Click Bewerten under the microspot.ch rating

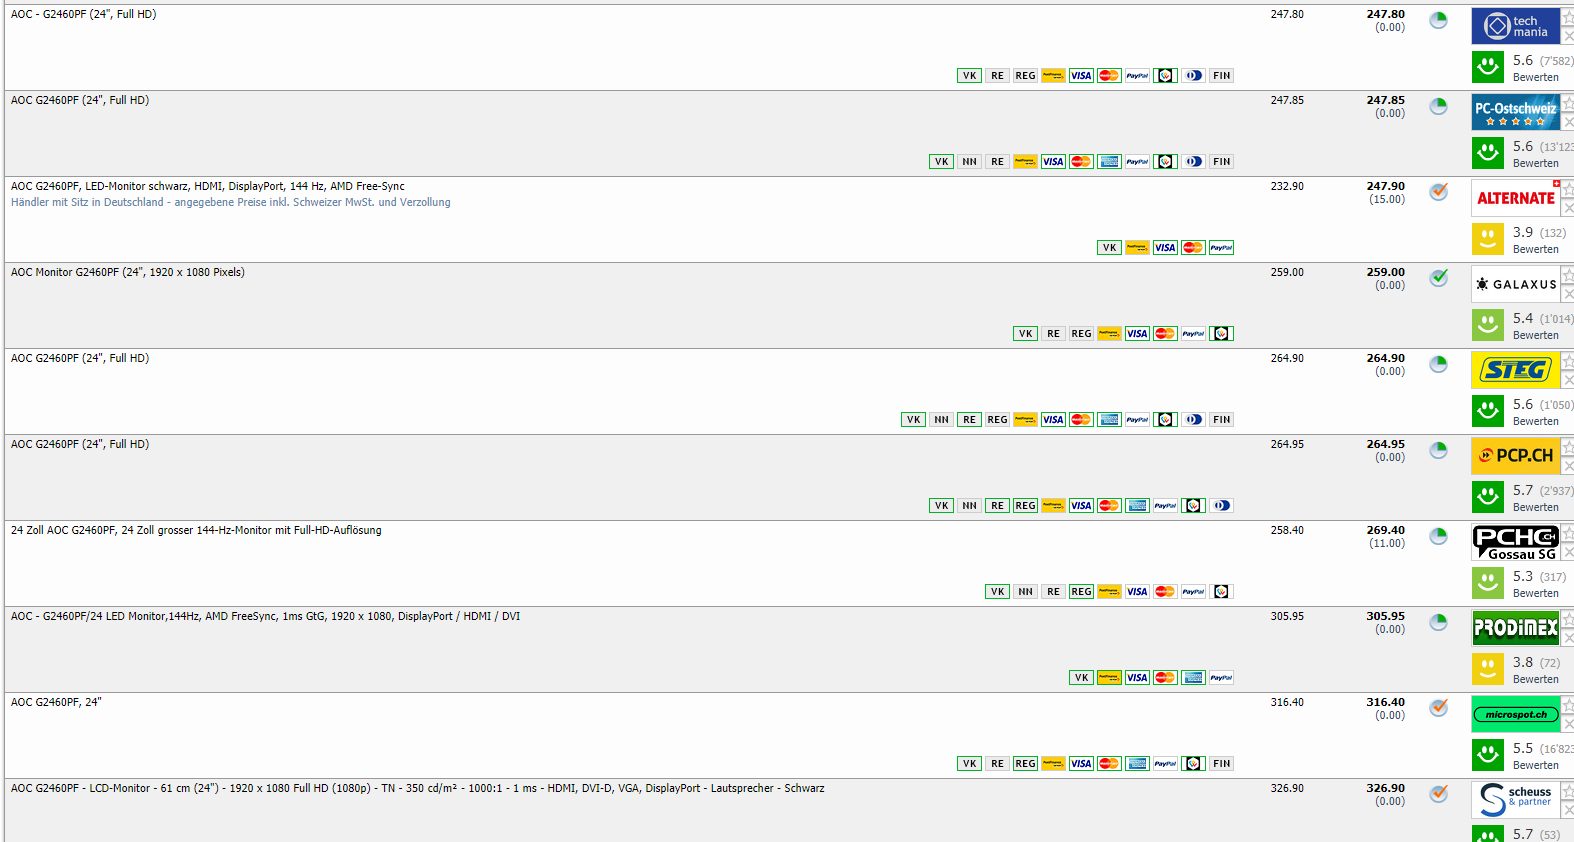pyautogui.click(x=1535, y=766)
